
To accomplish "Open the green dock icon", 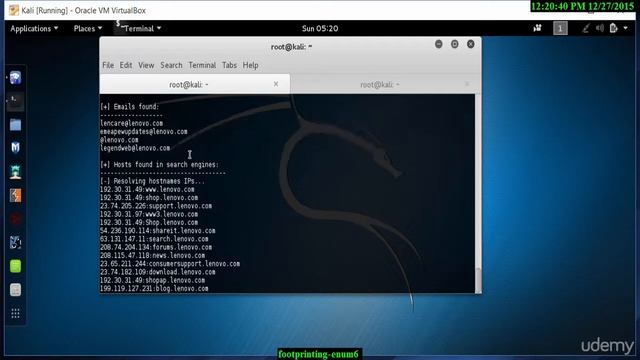I will pyautogui.click(x=16, y=266).
